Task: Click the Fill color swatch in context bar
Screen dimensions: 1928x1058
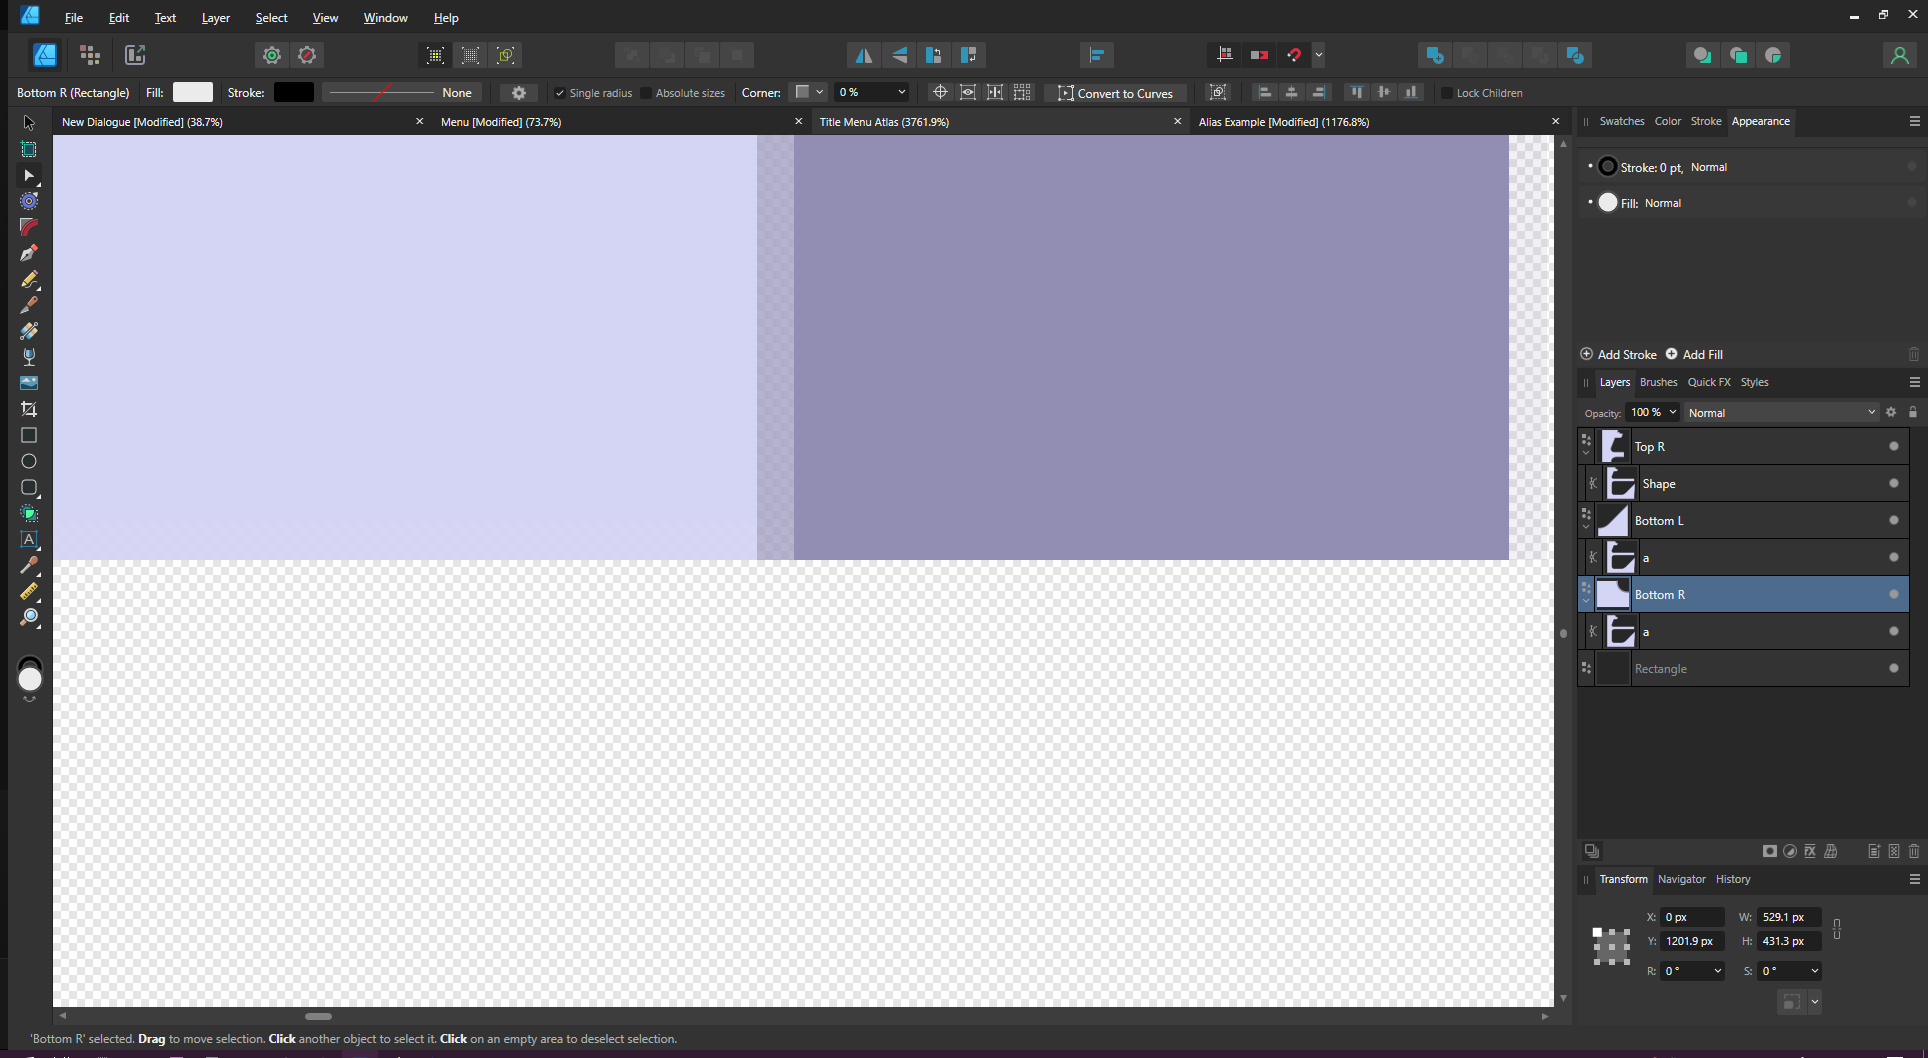Action: (x=193, y=92)
